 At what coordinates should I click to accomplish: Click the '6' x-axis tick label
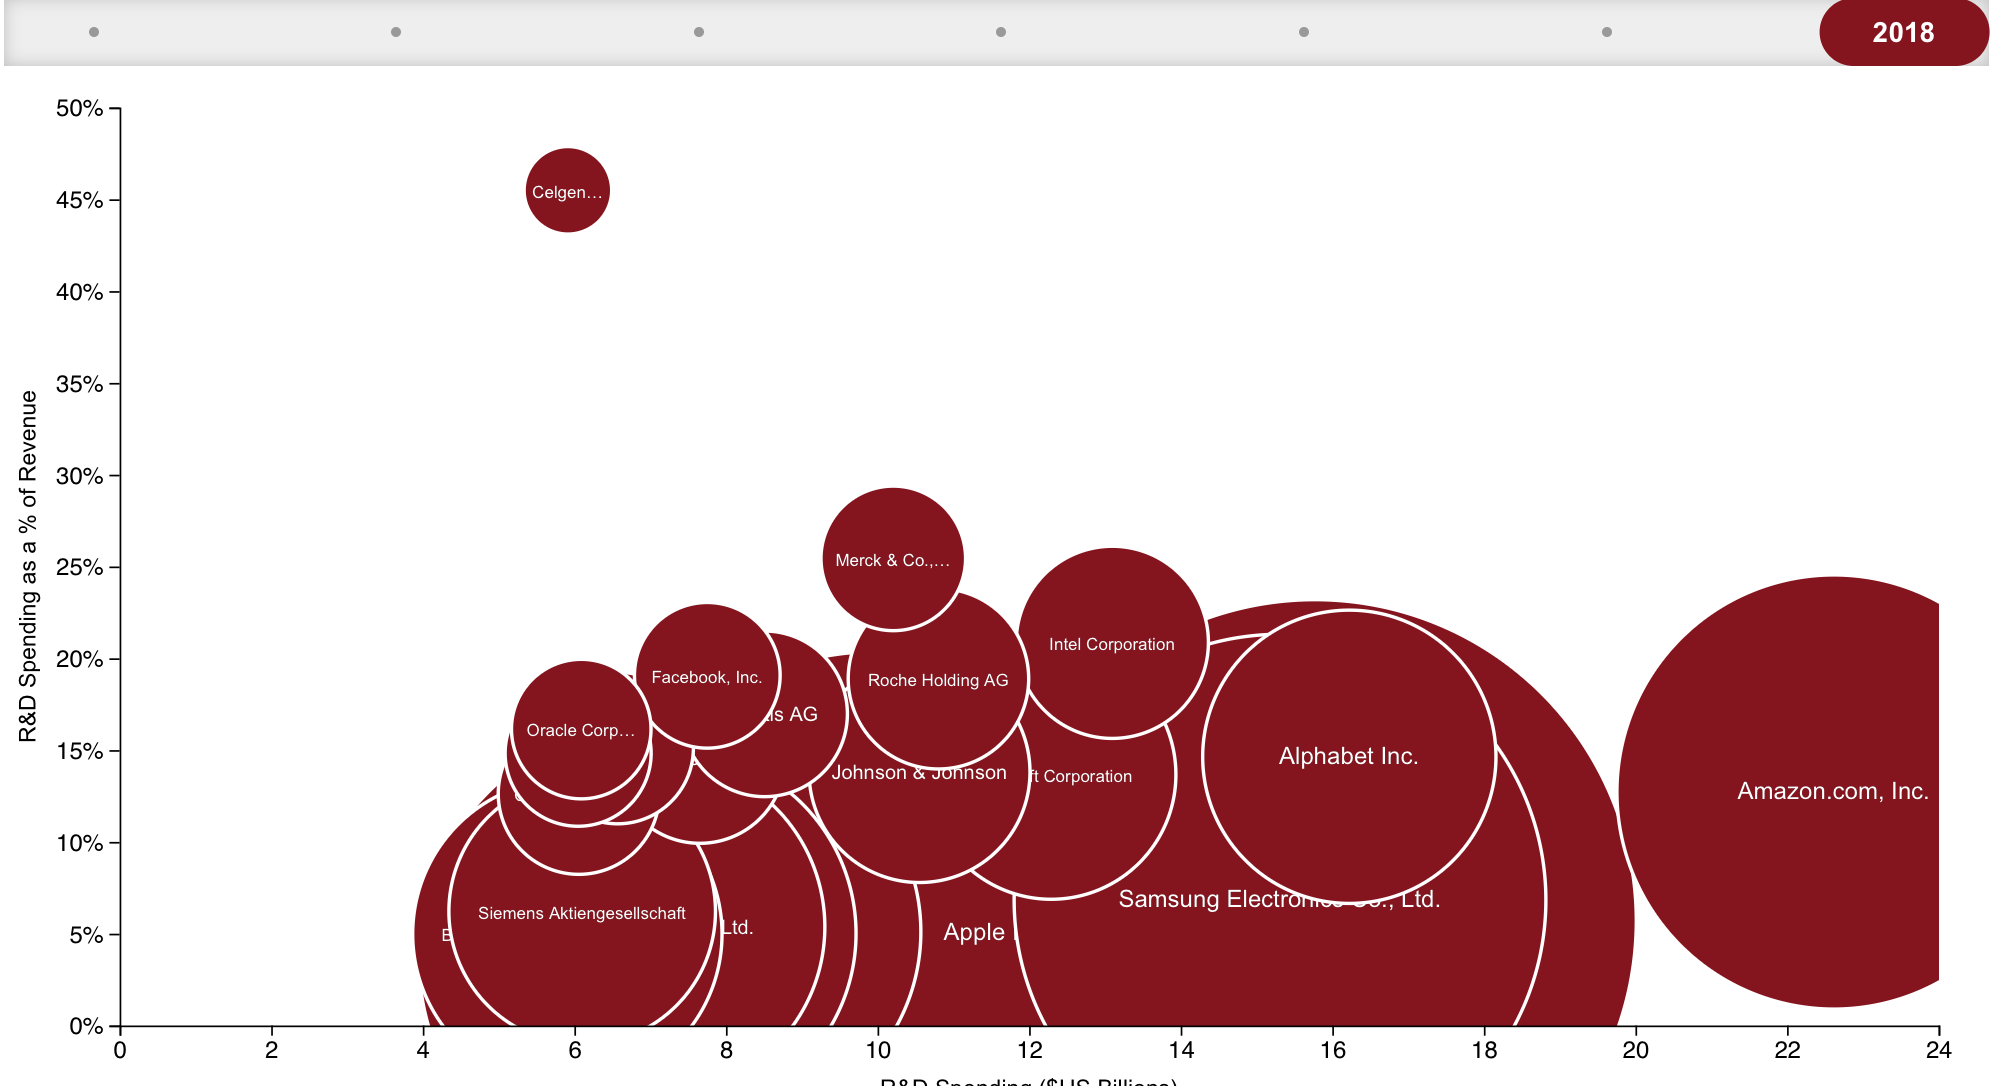pyautogui.click(x=575, y=1050)
